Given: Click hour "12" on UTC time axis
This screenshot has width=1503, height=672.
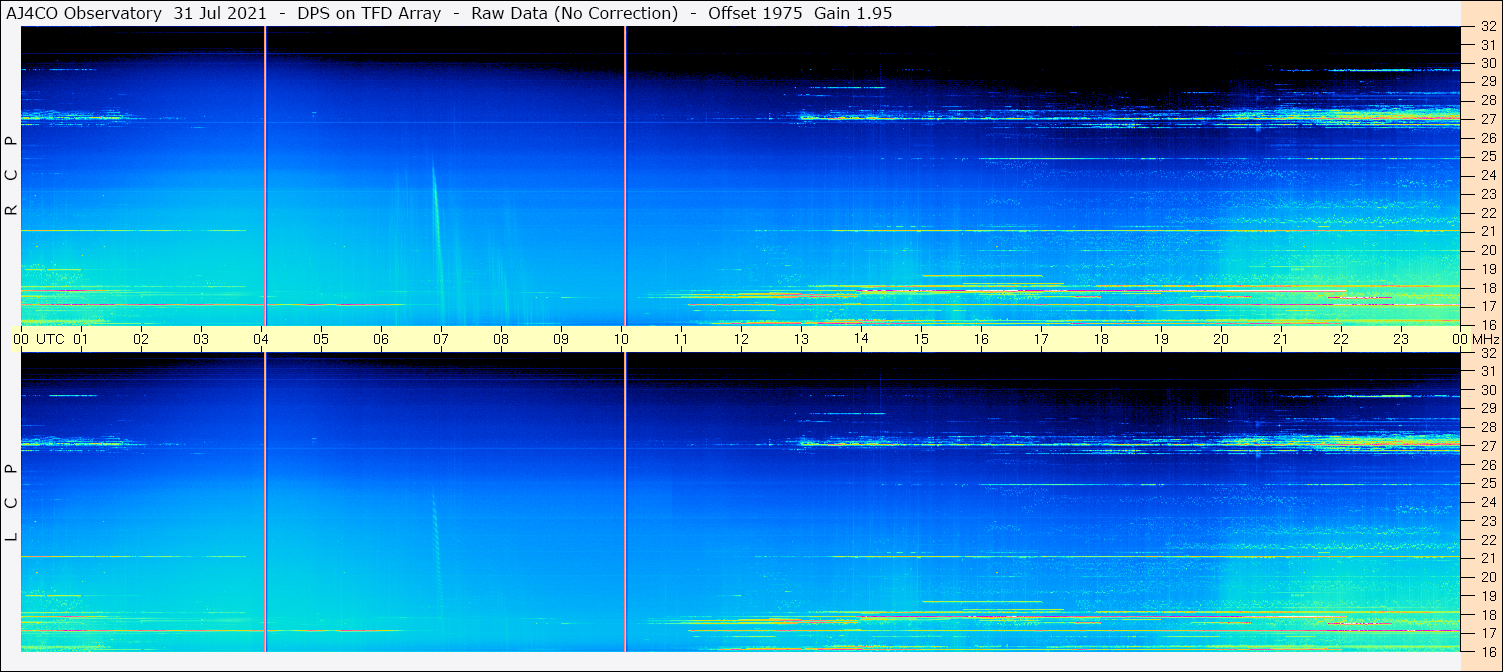Looking at the screenshot, I should (741, 339).
